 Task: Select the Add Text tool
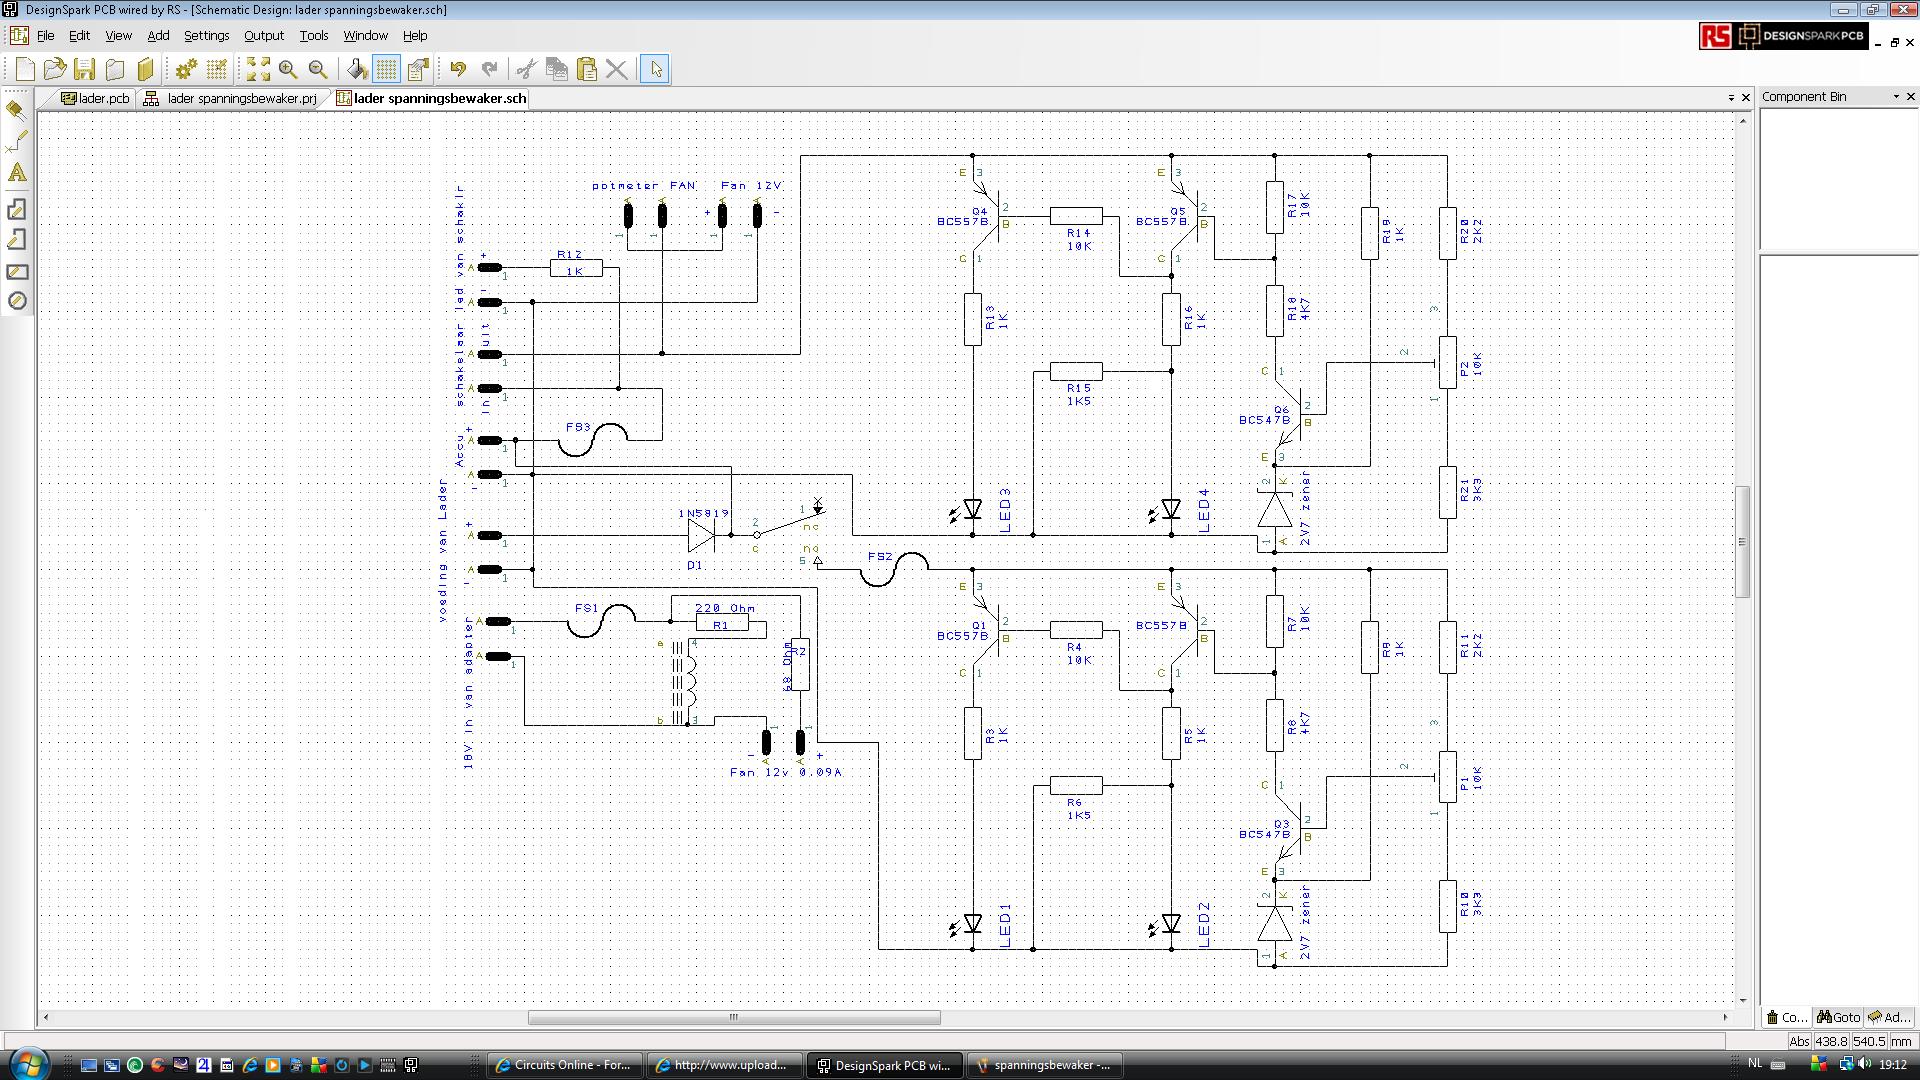coord(16,173)
